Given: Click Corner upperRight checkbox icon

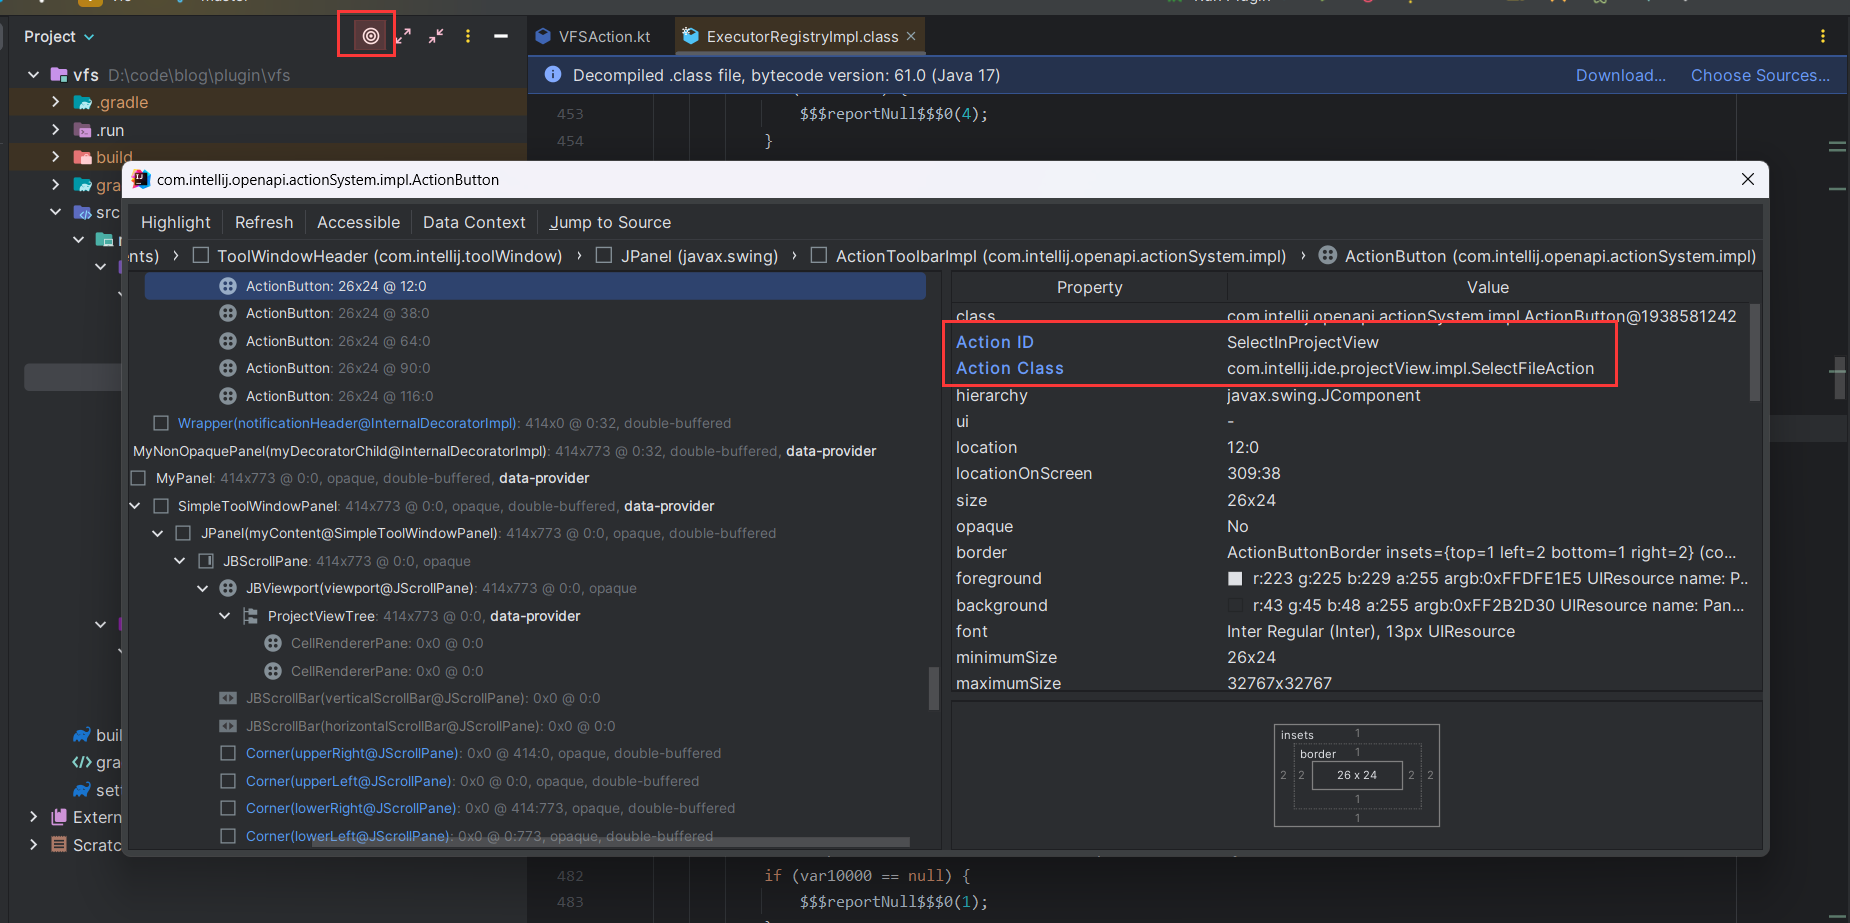Looking at the screenshot, I should coord(228,753).
